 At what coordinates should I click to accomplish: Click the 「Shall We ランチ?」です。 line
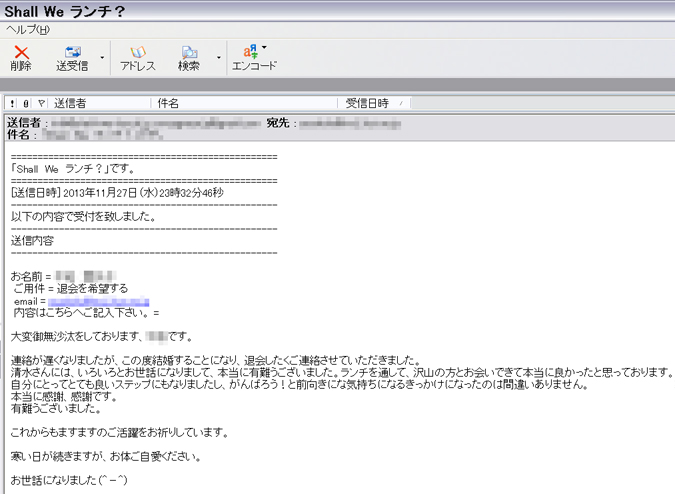(x=72, y=169)
